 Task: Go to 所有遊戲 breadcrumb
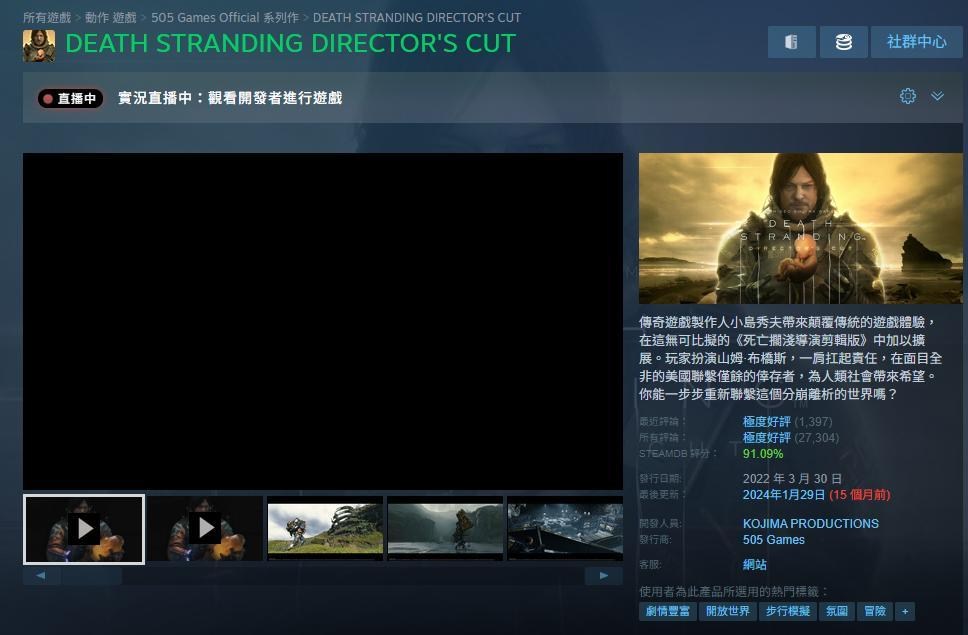(x=47, y=17)
